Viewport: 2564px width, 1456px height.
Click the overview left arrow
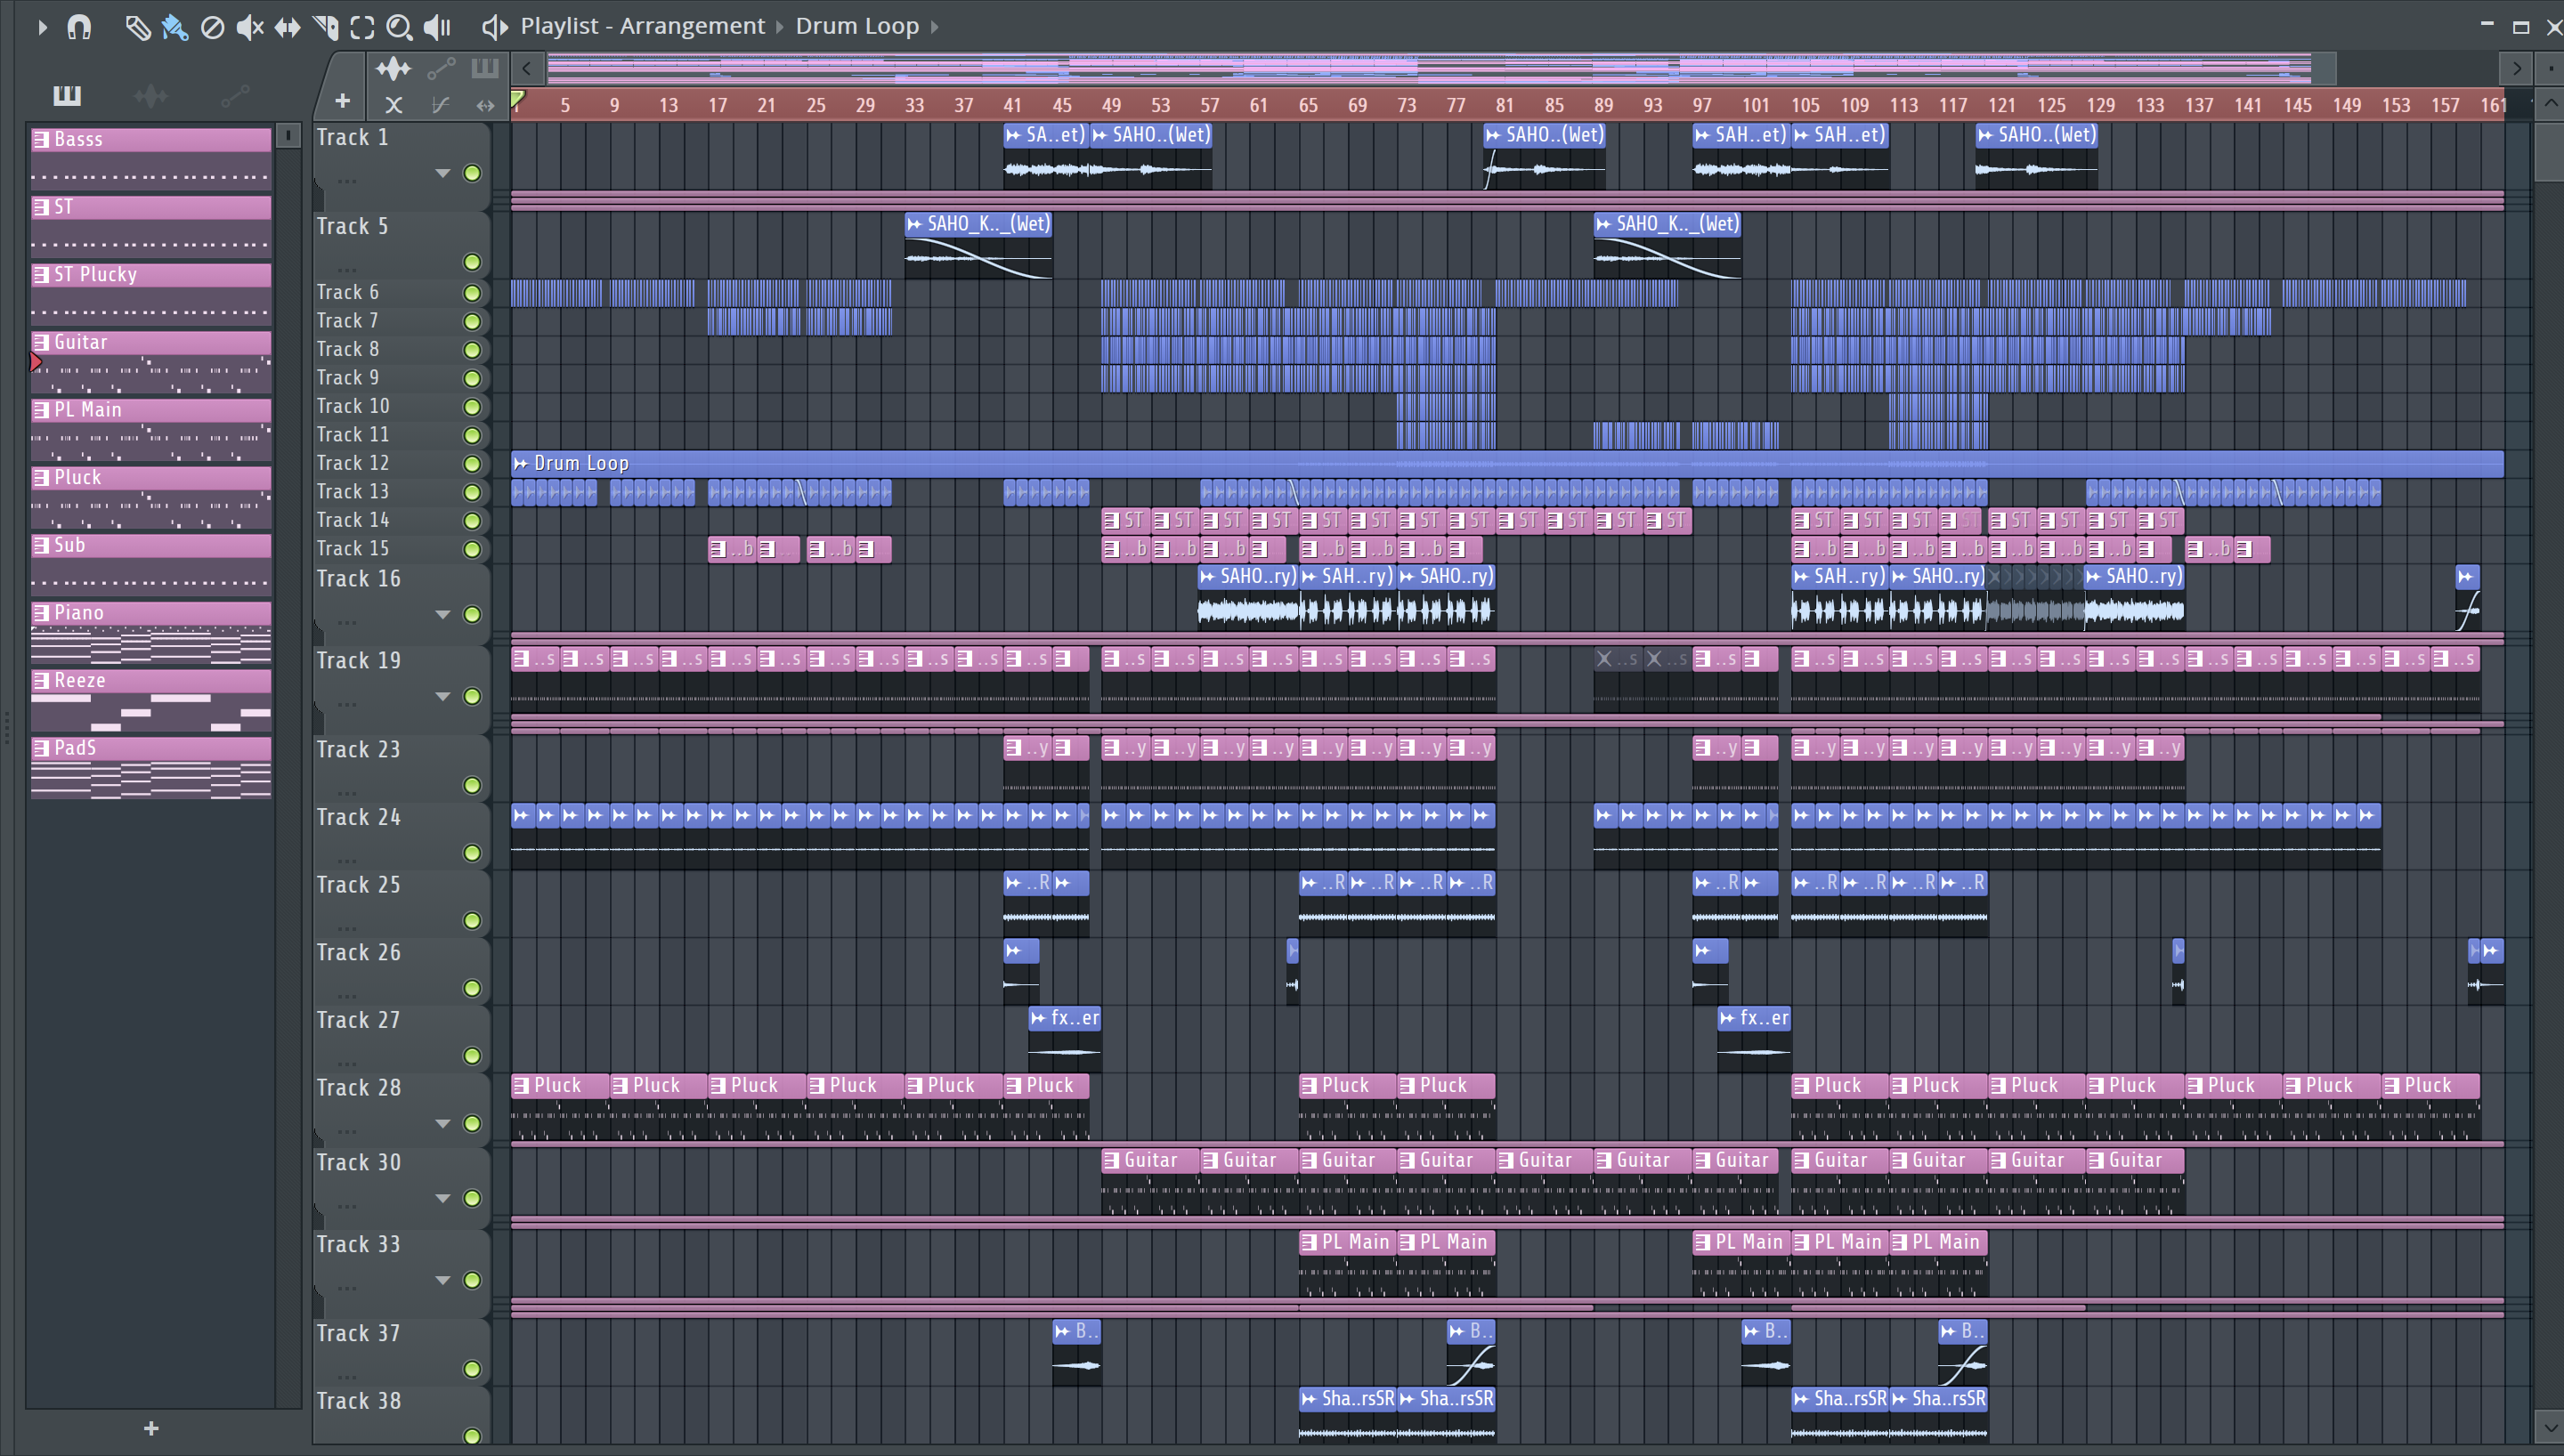(527, 69)
